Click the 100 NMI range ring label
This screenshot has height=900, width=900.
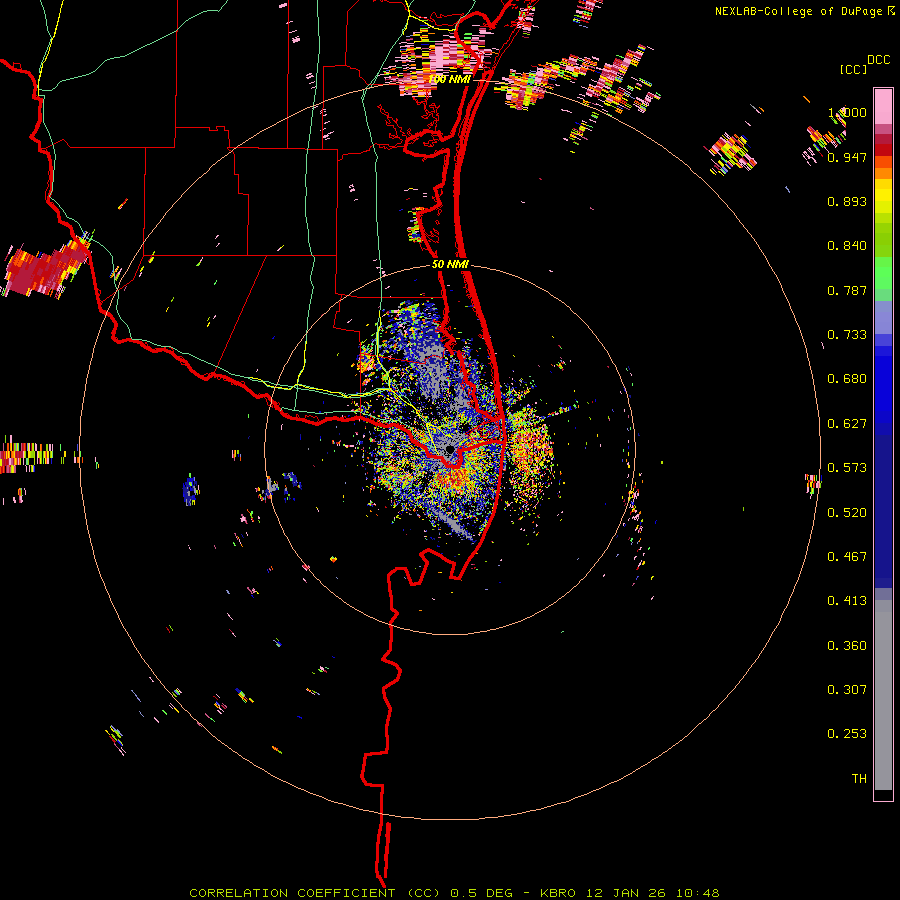(449, 79)
